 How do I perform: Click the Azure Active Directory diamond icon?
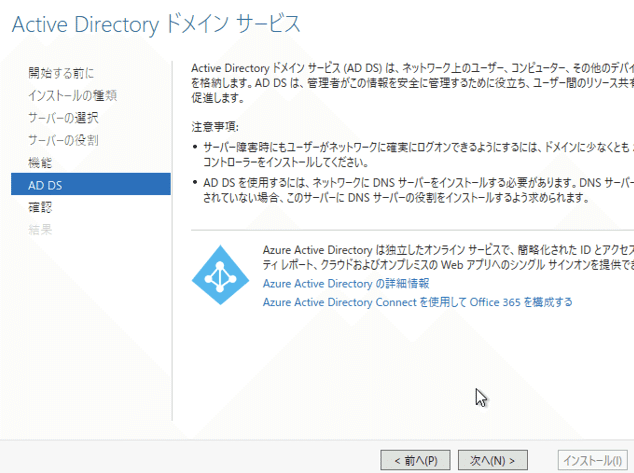(220, 275)
